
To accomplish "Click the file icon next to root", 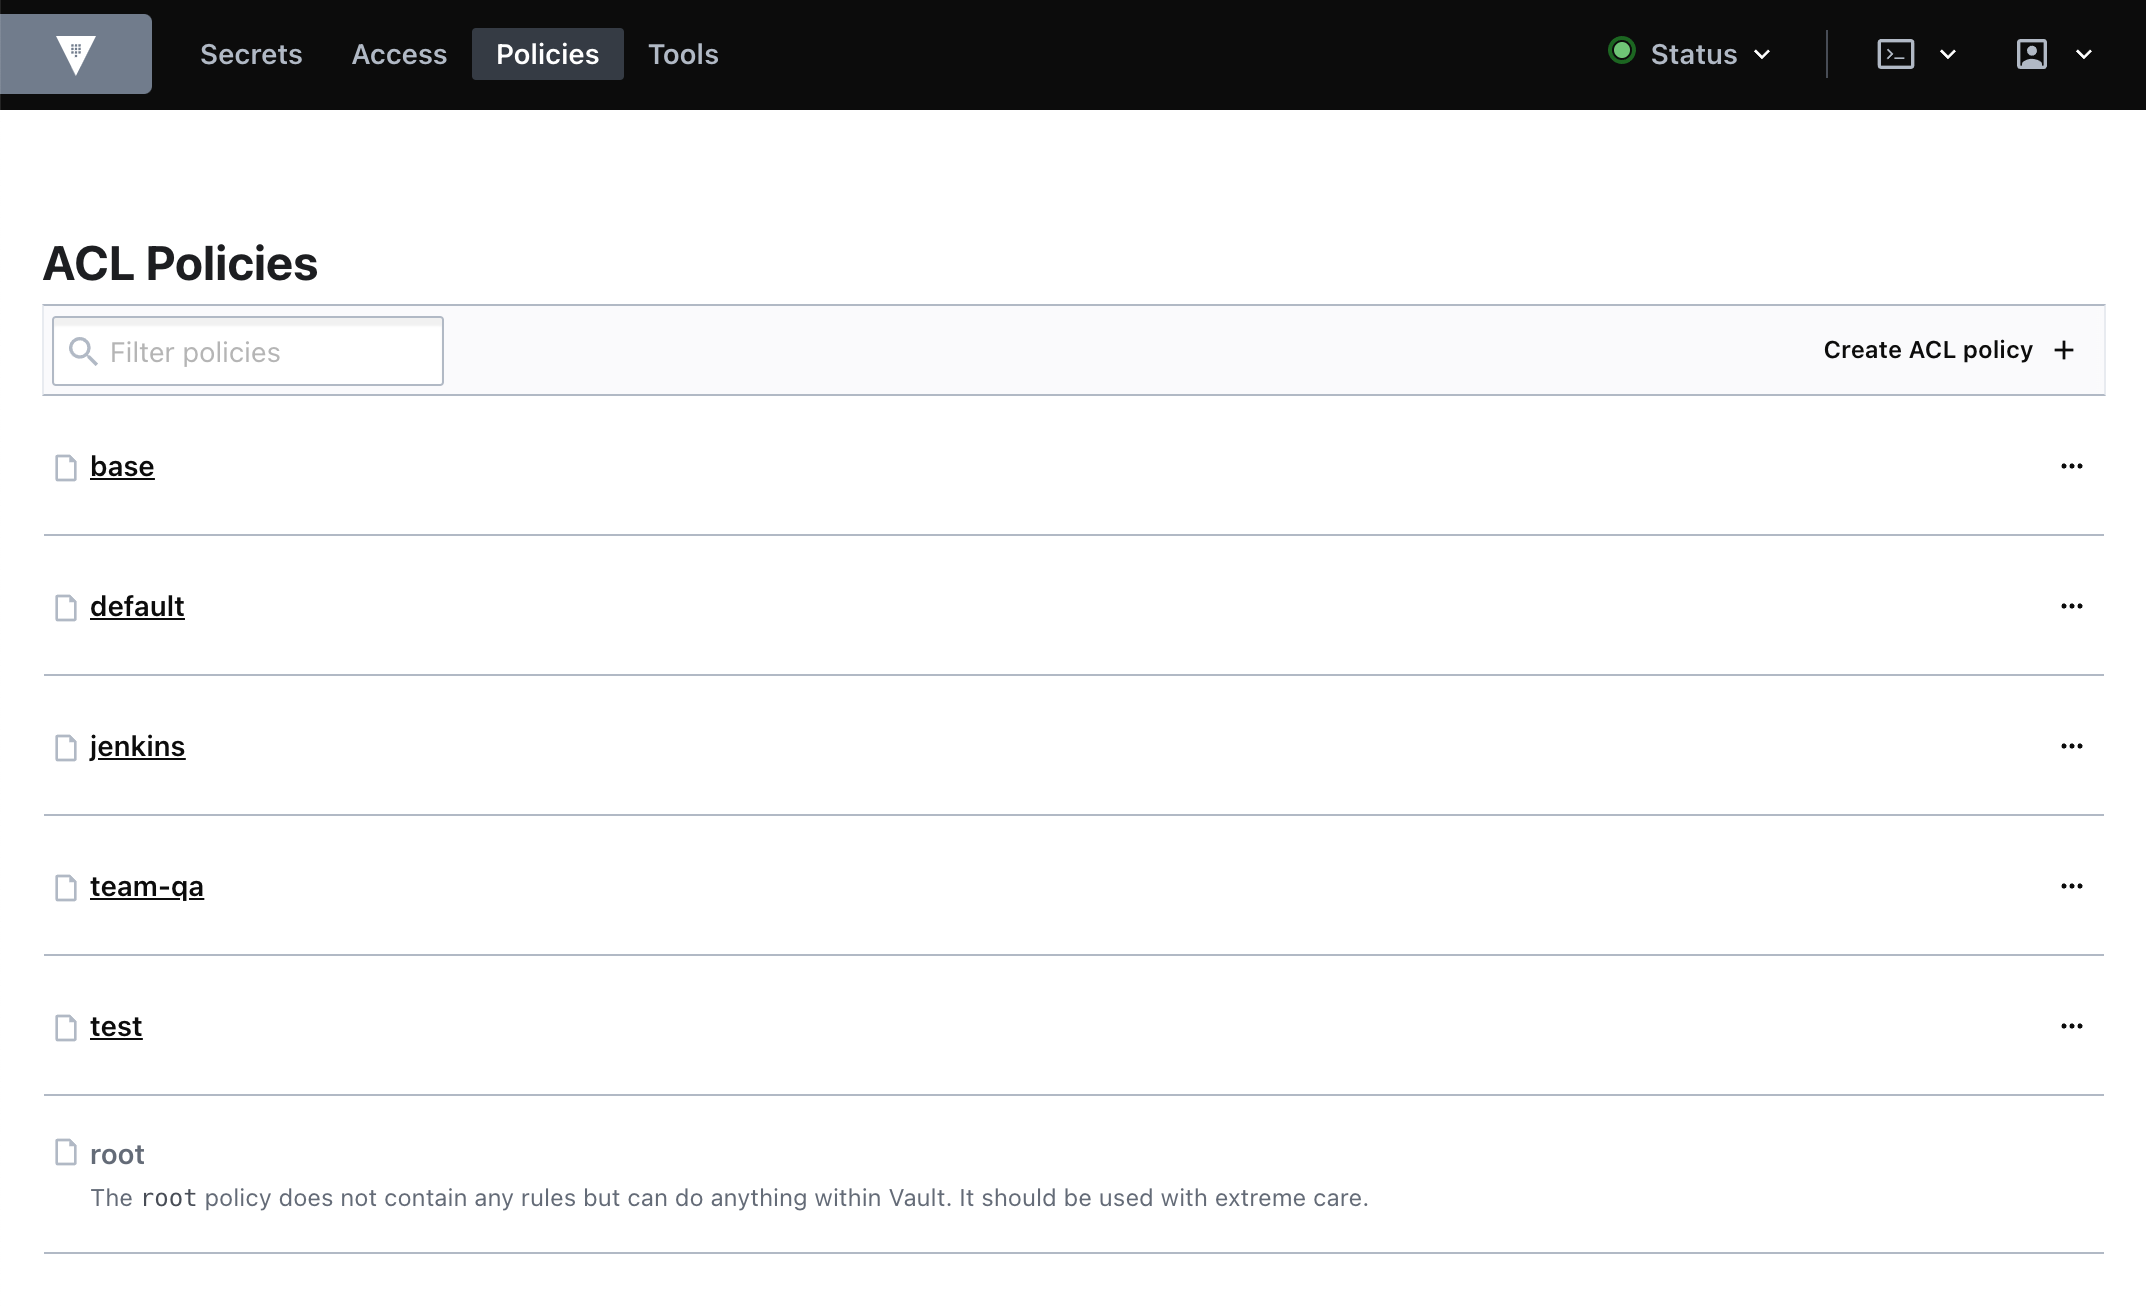I will click(x=66, y=1152).
